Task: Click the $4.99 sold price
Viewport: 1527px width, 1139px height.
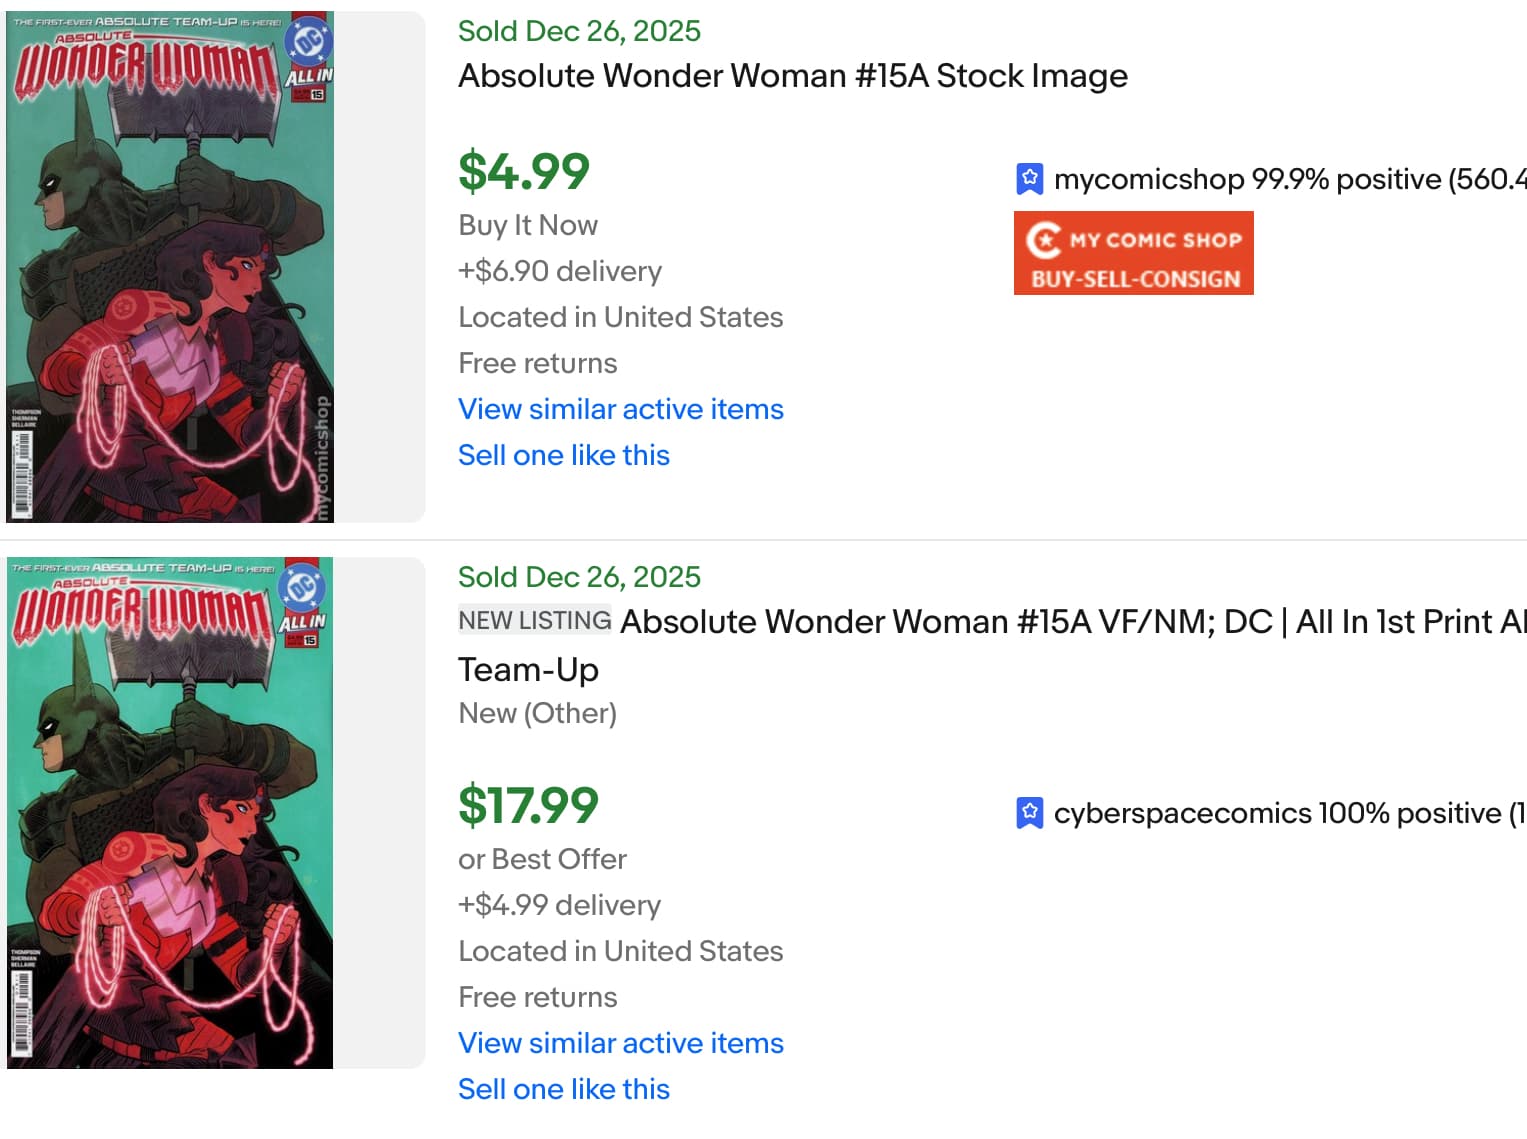Action: pos(524,171)
